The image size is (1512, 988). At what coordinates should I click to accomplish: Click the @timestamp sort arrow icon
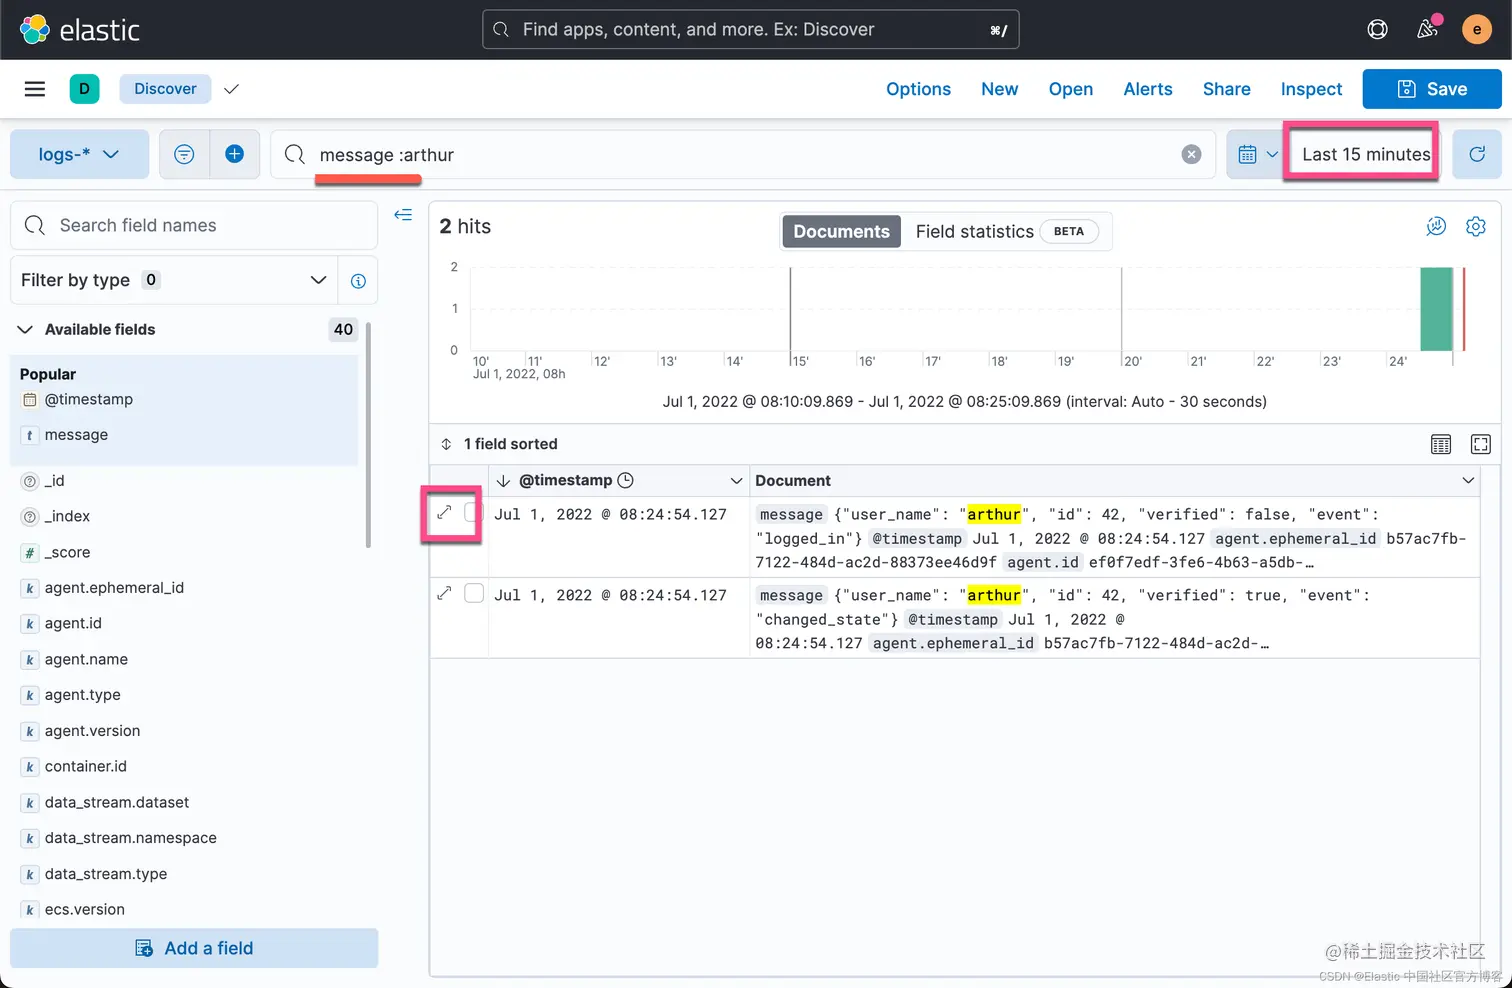pos(503,481)
